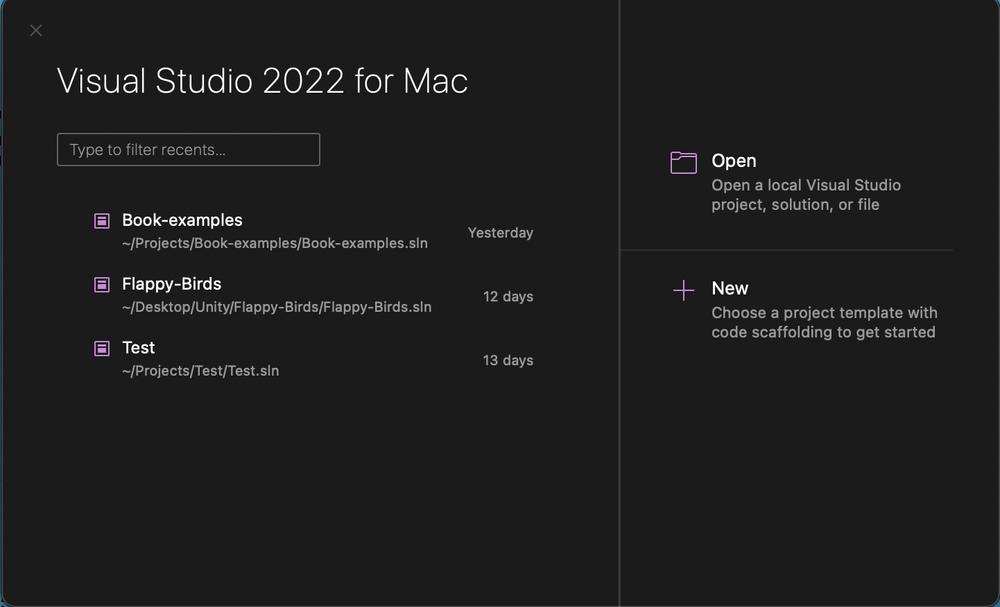Select path ~/Projects/Test/Test.sln
Screen dimensions: 1000x607
[200, 371]
